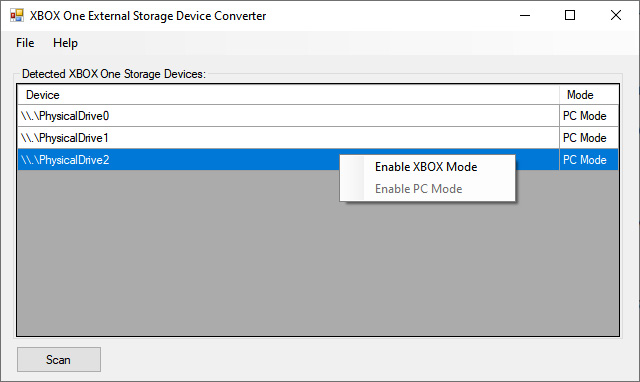This screenshot has width=640, height=382.
Task: Close the XBOX One converter window
Action: coord(616,16)
